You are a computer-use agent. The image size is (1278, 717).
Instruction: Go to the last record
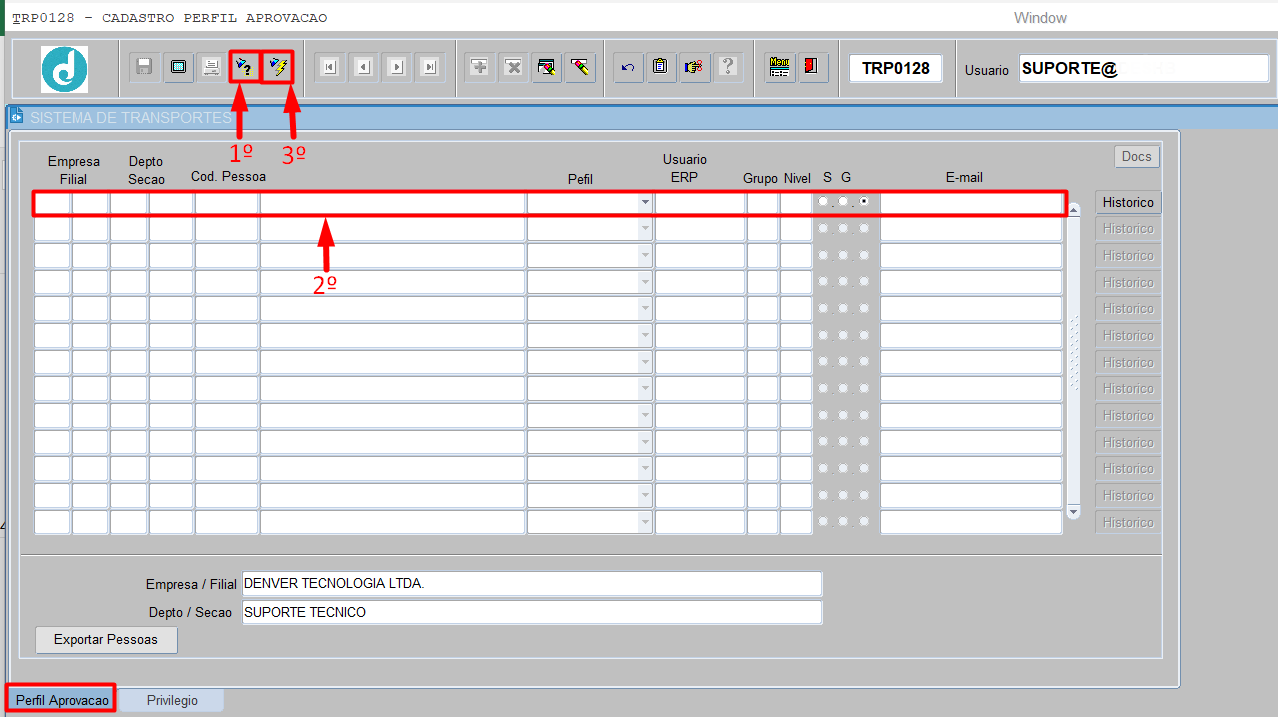[x=430, y=67]
